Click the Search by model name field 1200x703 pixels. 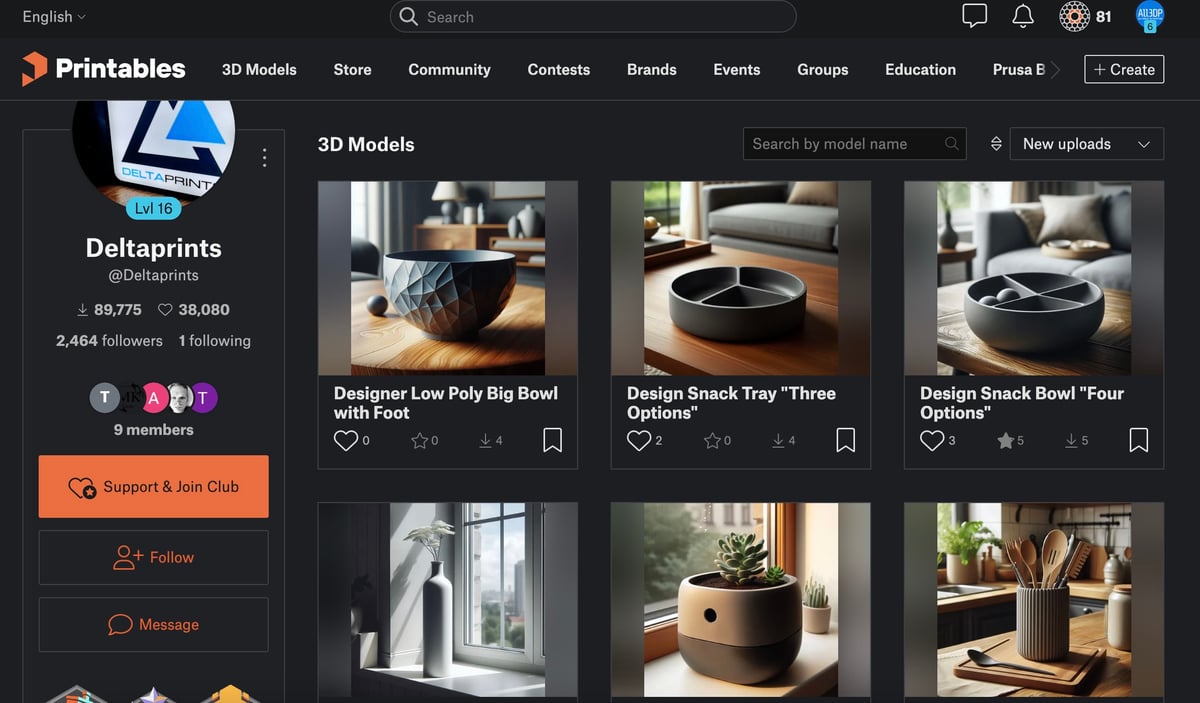(855, 144)
